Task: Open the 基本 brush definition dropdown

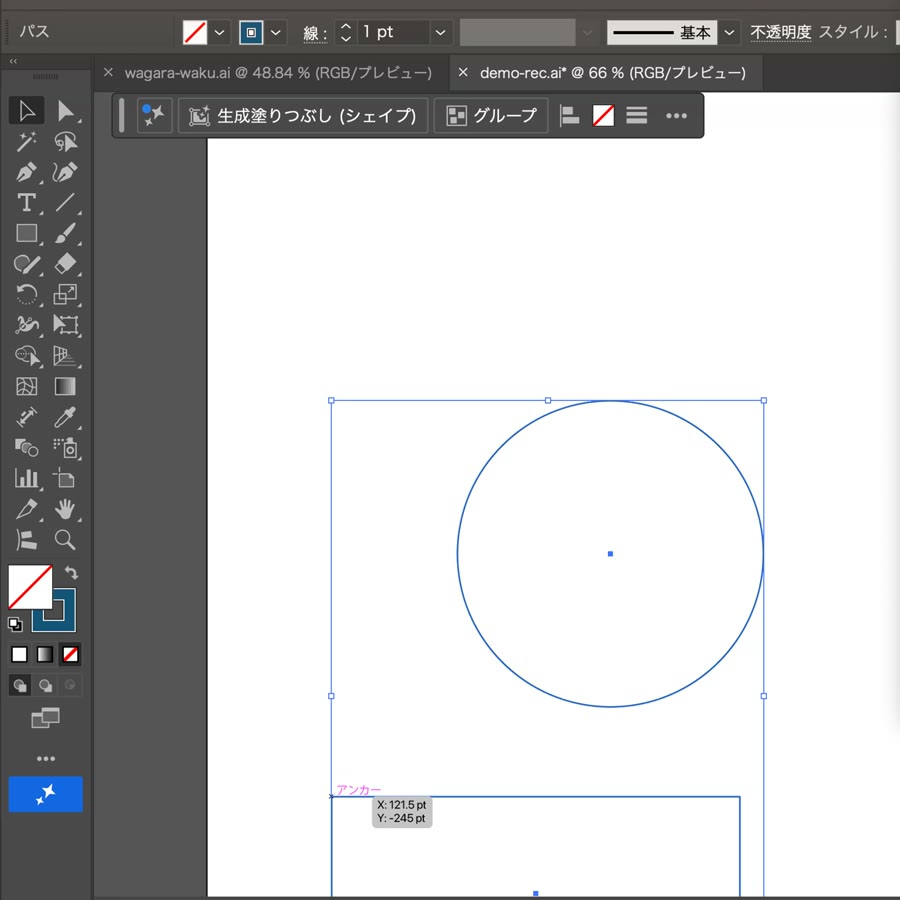Action: (729, 33)
